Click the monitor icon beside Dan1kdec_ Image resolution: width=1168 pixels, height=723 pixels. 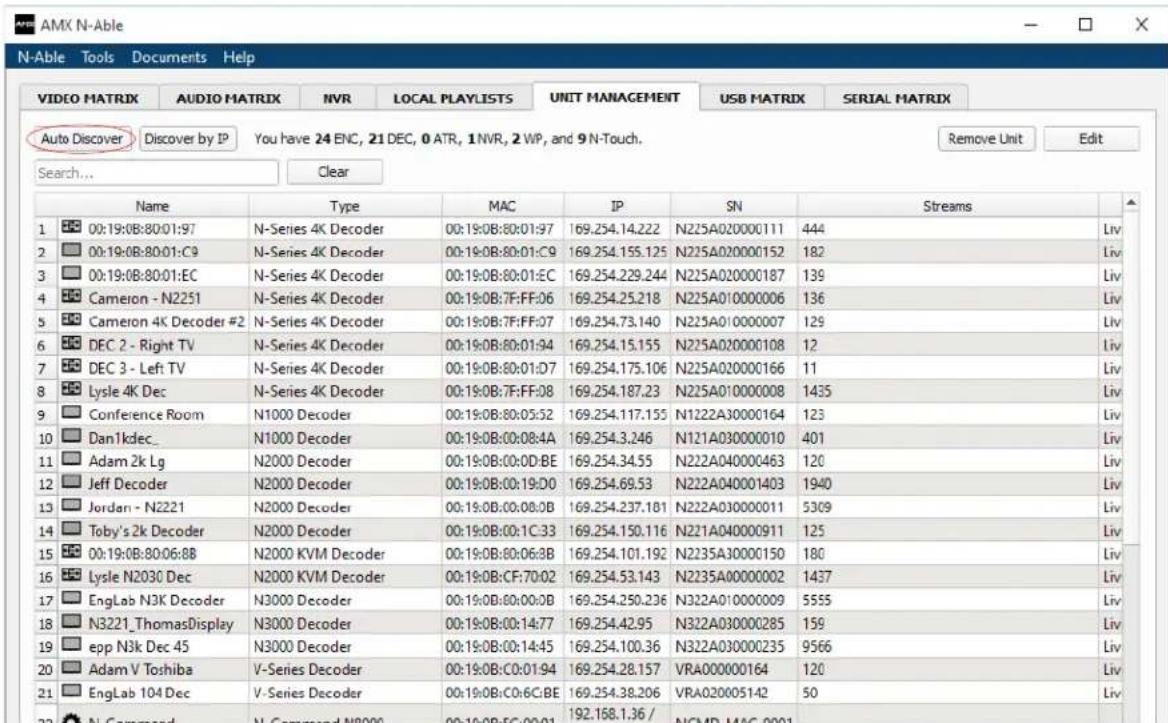coord(72,436)
